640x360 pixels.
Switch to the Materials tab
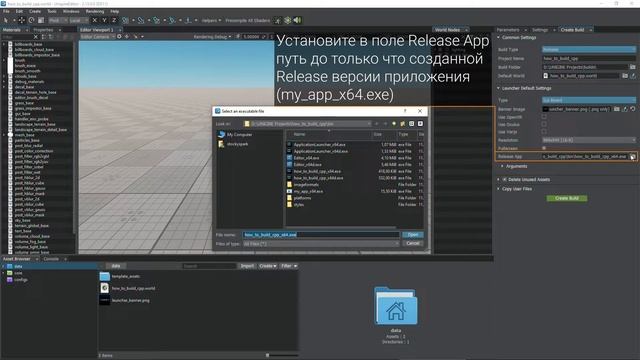coord(12,30)
